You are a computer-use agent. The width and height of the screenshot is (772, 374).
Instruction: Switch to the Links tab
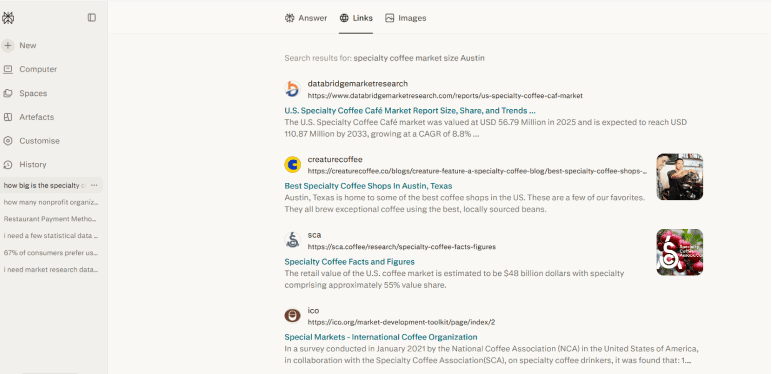tap(355, 18)
